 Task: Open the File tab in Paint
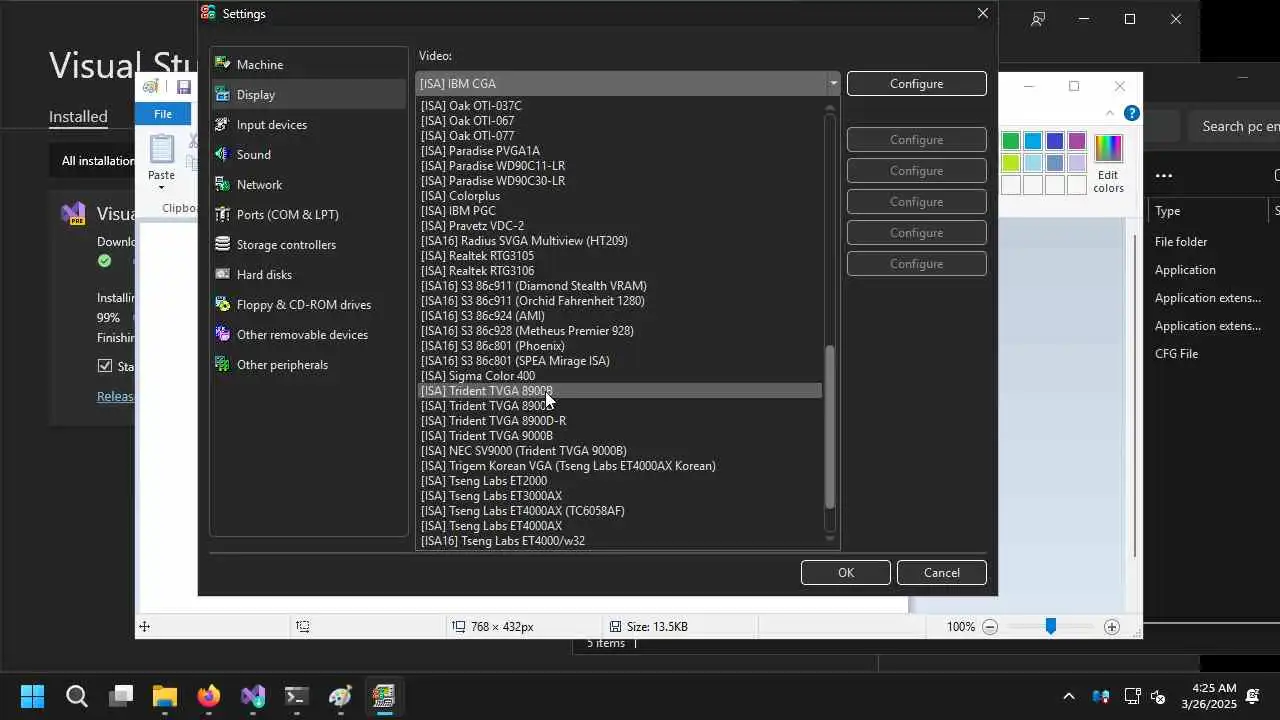click(163, 114)
